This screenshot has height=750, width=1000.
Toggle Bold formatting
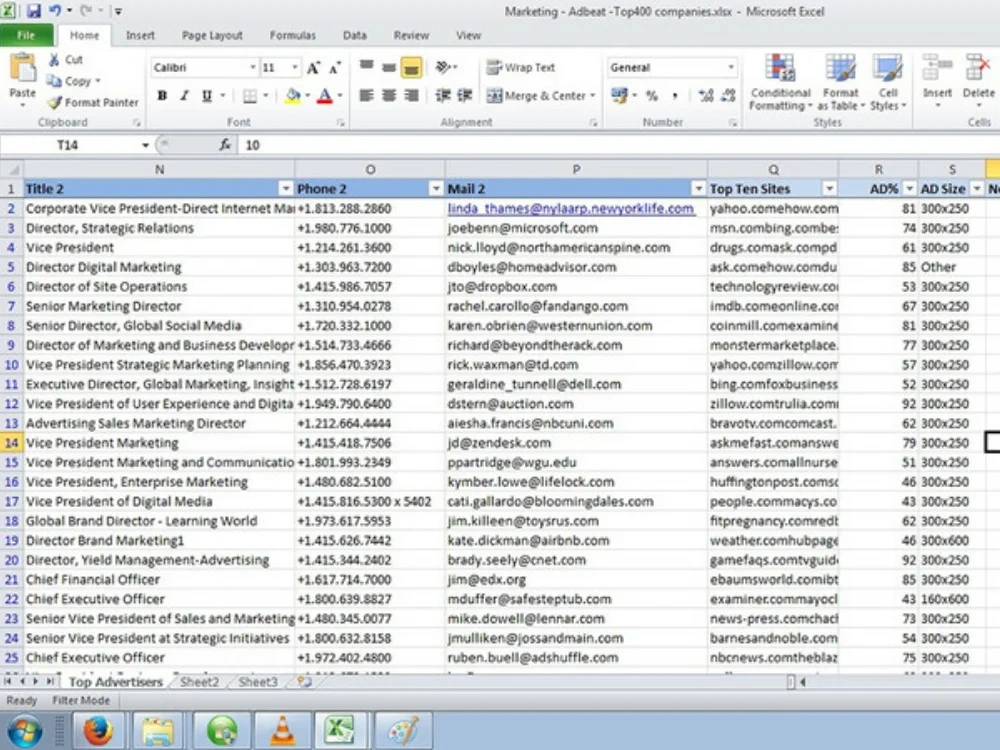pos(163,96)
